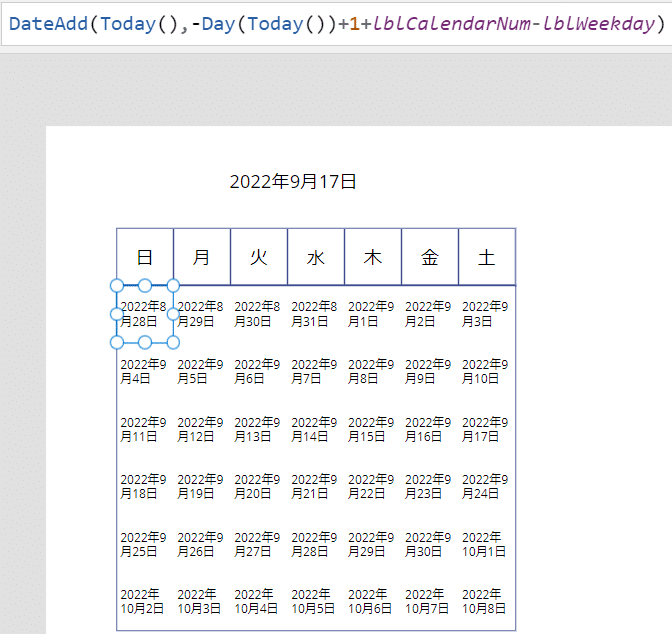This screenshot has width=672, height=634.
Task: Click the calendar cell 2022年10月5日
Action: click(x=316, y=601)
